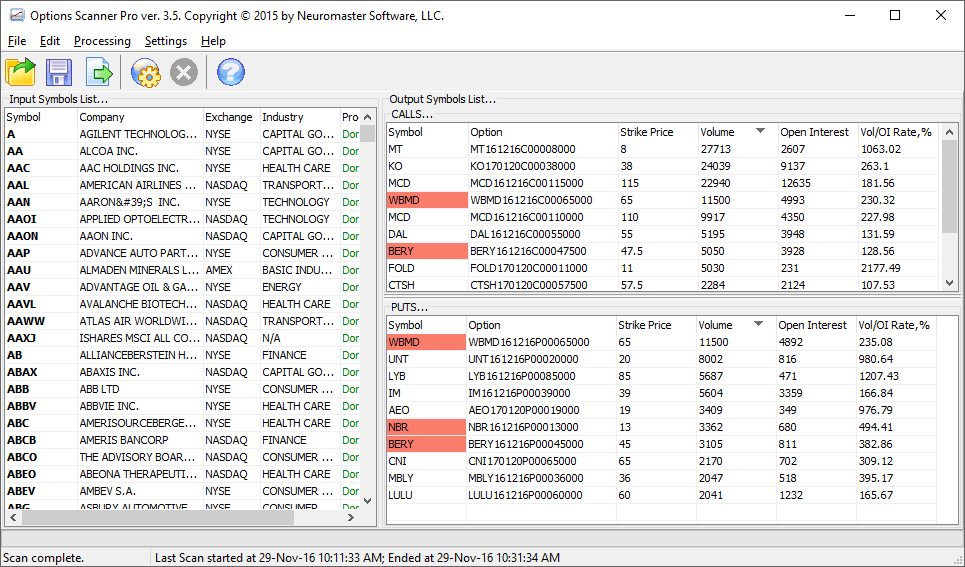The height and width of the screenshot is (567, 965).
Task: Click PUTS Open Interest column header
Action: (815, 325)
